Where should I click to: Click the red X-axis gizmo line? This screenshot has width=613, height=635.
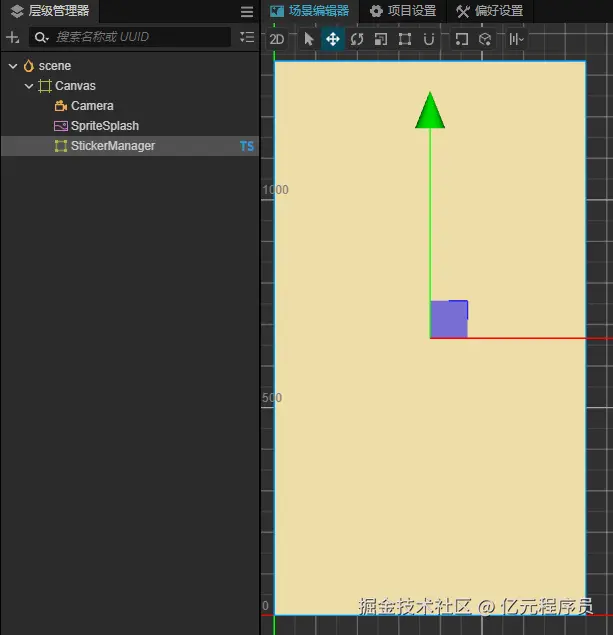click(521, 338)
